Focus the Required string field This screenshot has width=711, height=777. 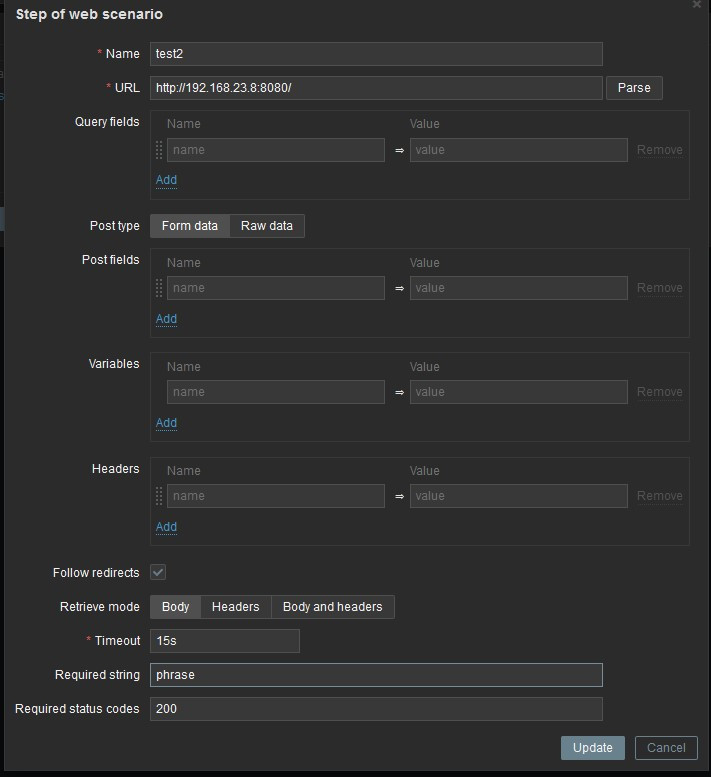[x=376, y=675]
